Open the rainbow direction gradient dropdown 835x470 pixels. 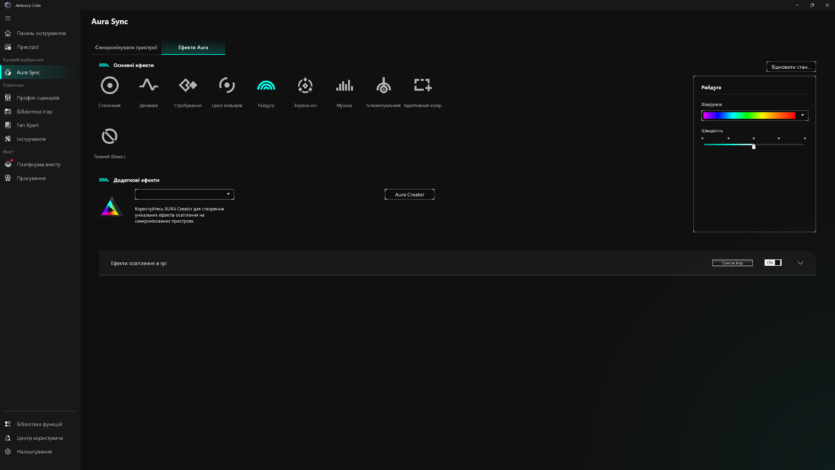(x=755, y=116)
